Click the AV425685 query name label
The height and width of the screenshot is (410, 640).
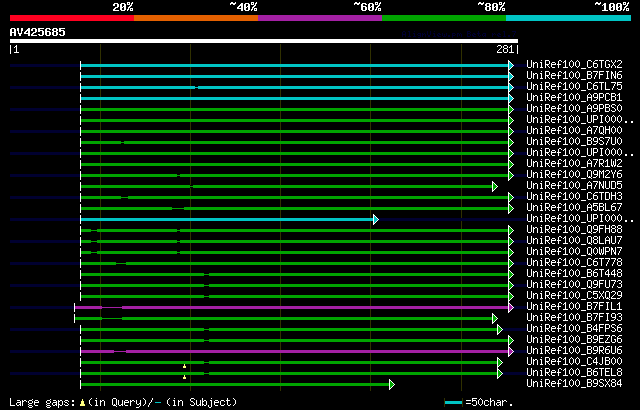pyautogui.click(x=38, y=31)
